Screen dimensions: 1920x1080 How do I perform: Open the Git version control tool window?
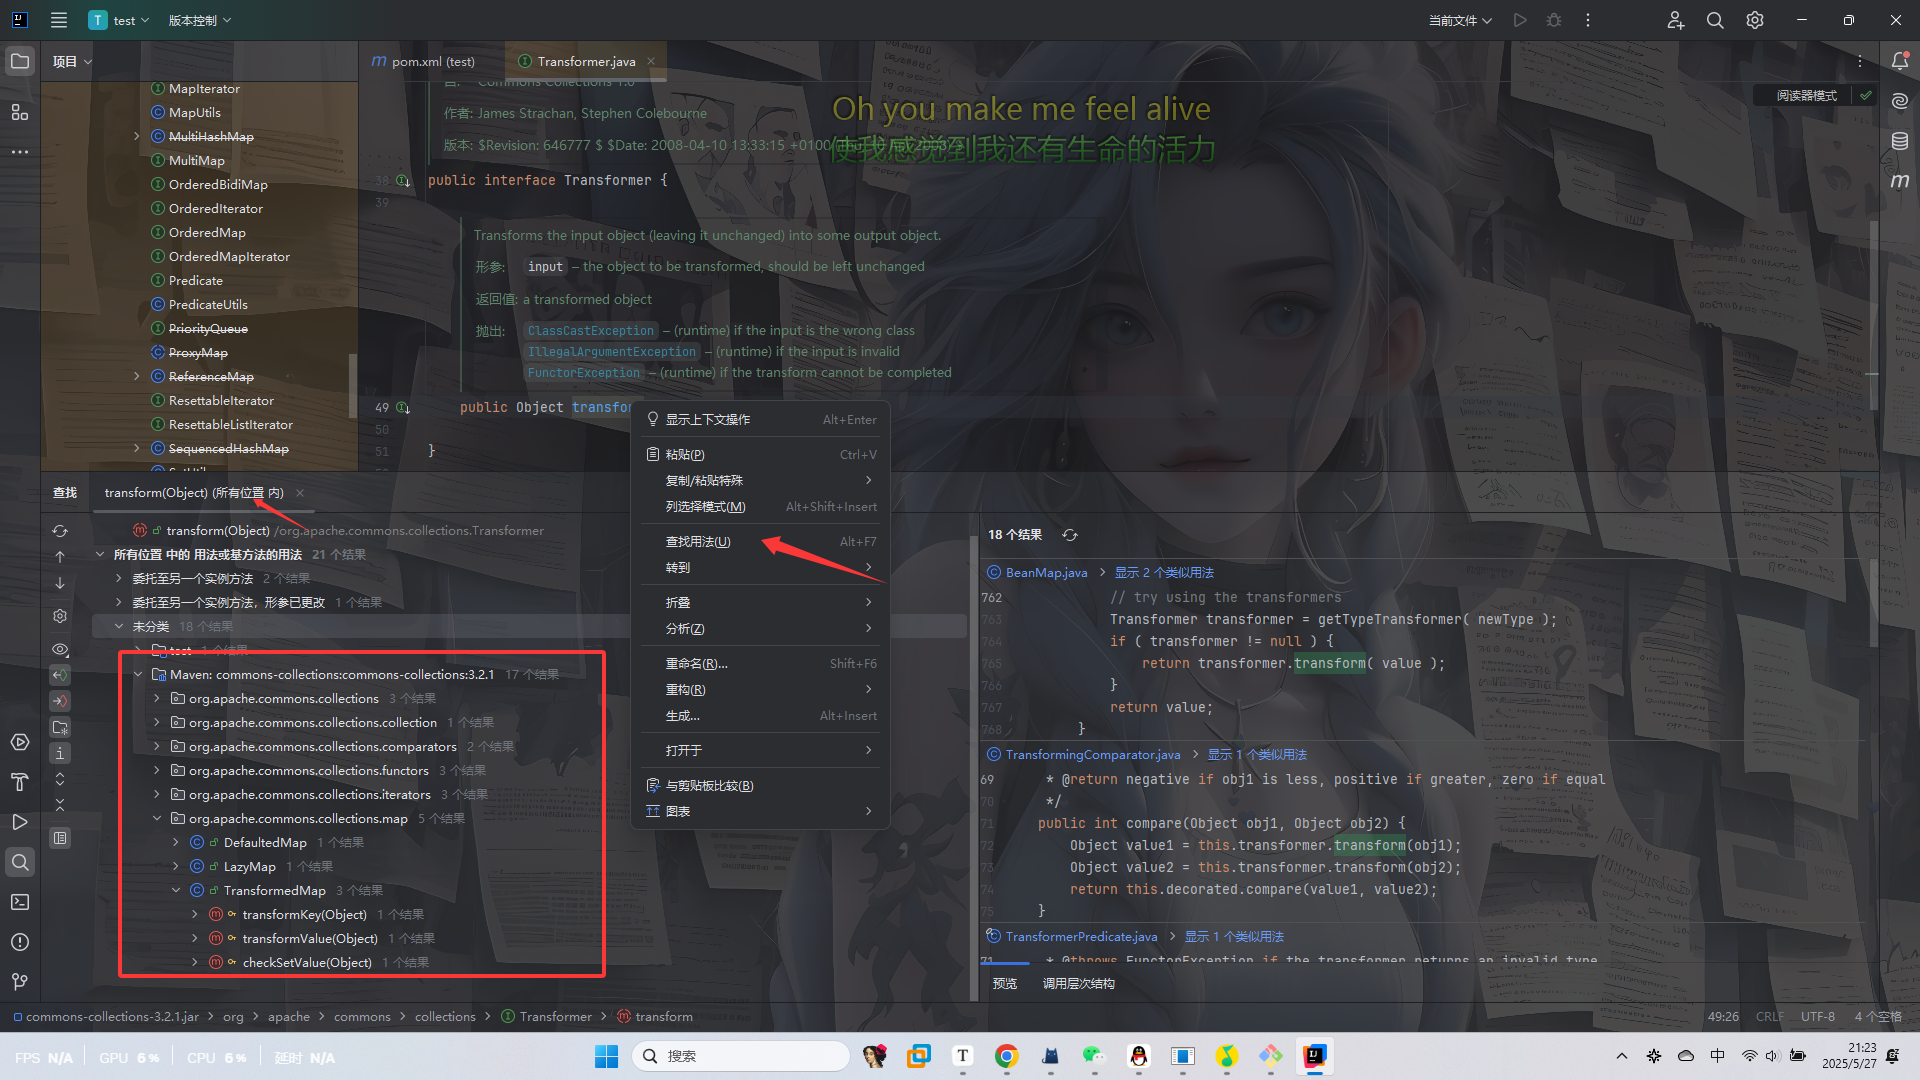(x=20, y=982)
